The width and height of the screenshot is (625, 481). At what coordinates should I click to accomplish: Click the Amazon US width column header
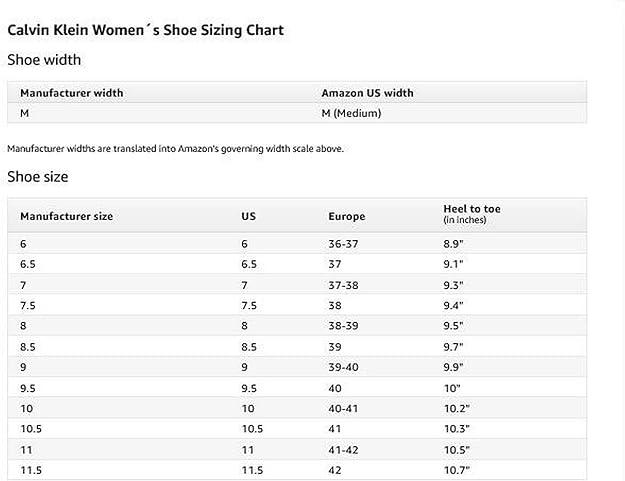[x=367, y=93]
